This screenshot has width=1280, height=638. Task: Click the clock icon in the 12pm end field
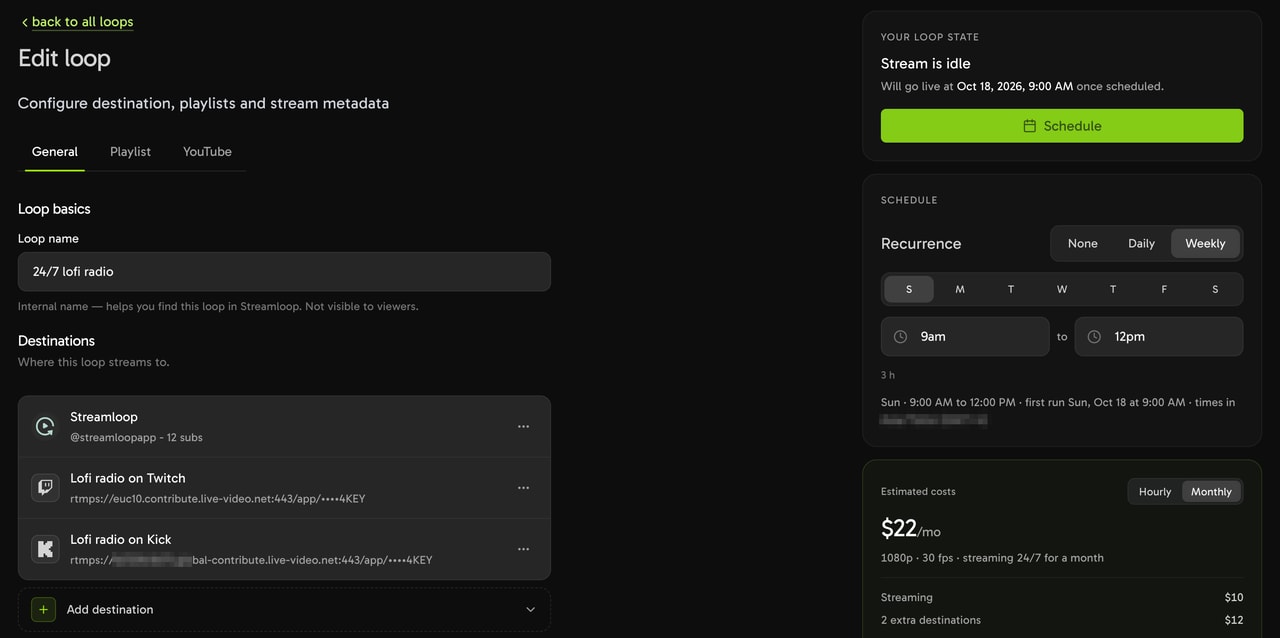tap(1094, 337)
